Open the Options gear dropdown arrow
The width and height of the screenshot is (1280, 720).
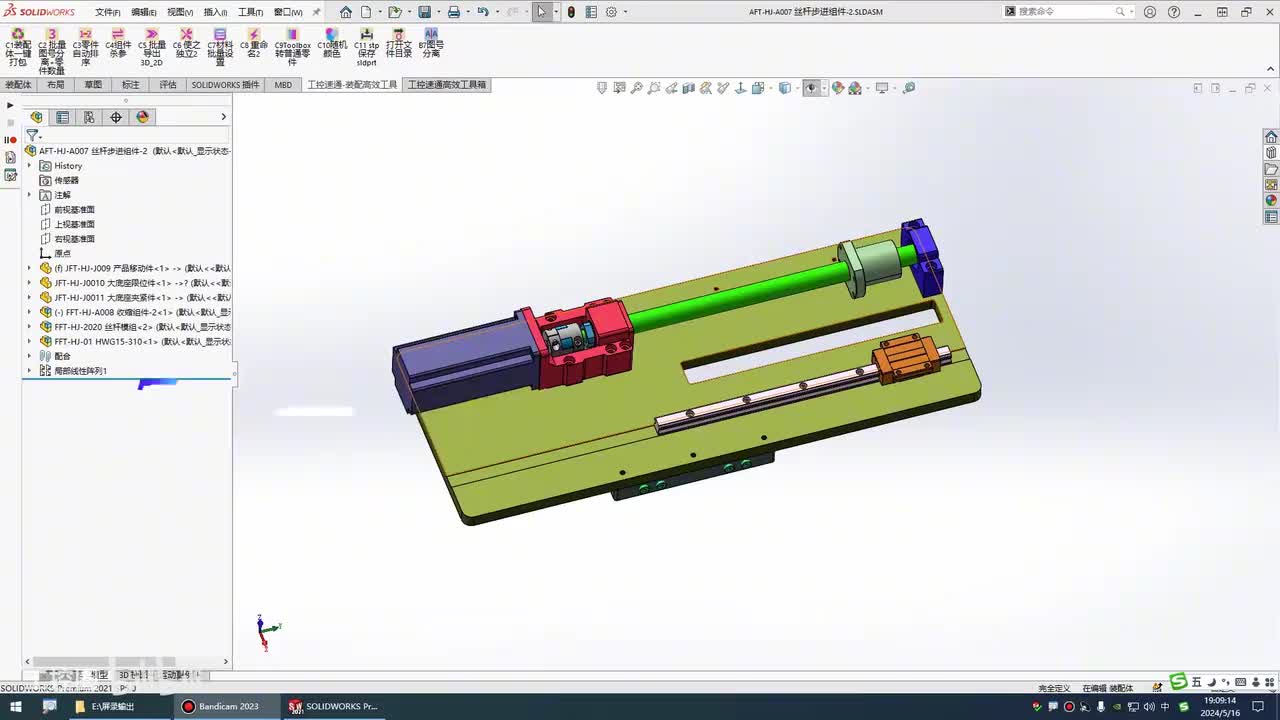click(x=625, y=12)
